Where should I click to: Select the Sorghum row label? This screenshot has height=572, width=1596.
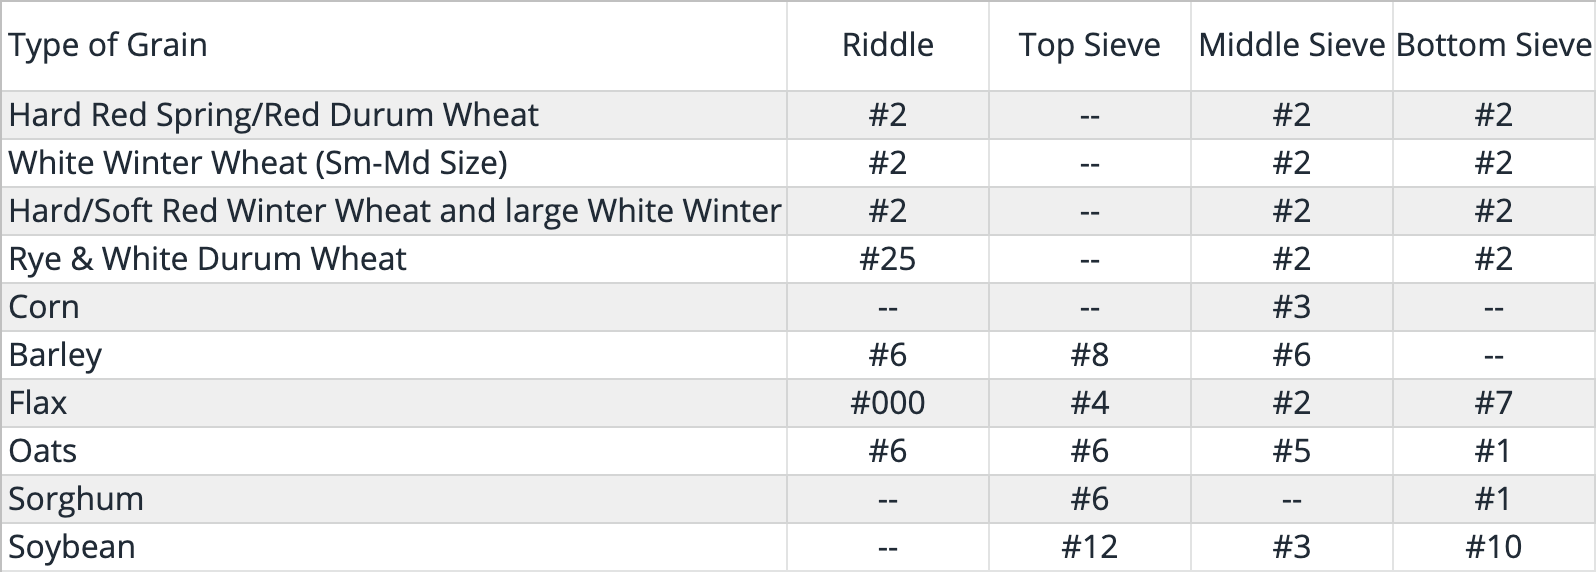point(76,499)
